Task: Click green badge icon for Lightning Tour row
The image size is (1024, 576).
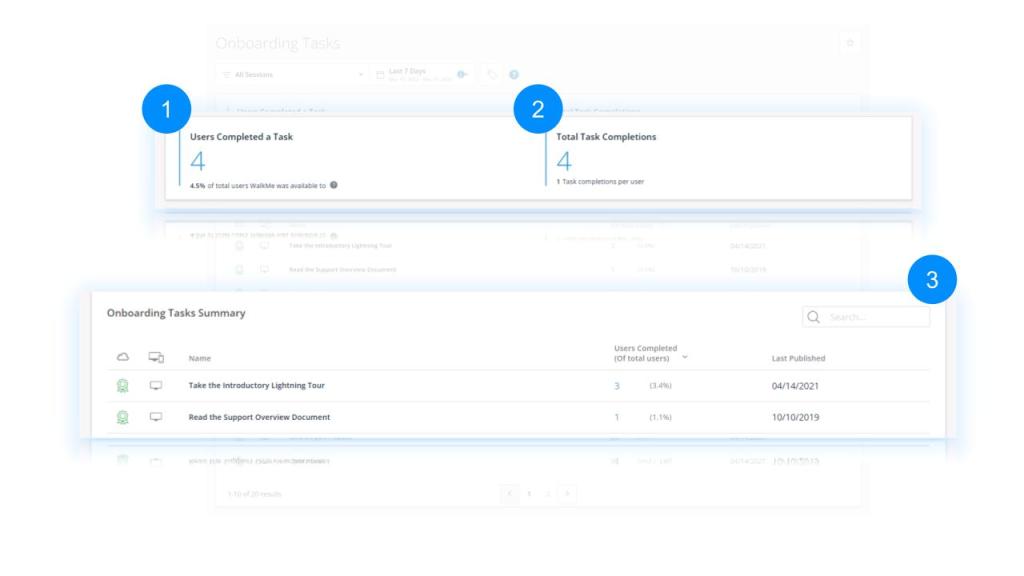Action: tap(123, 386)
